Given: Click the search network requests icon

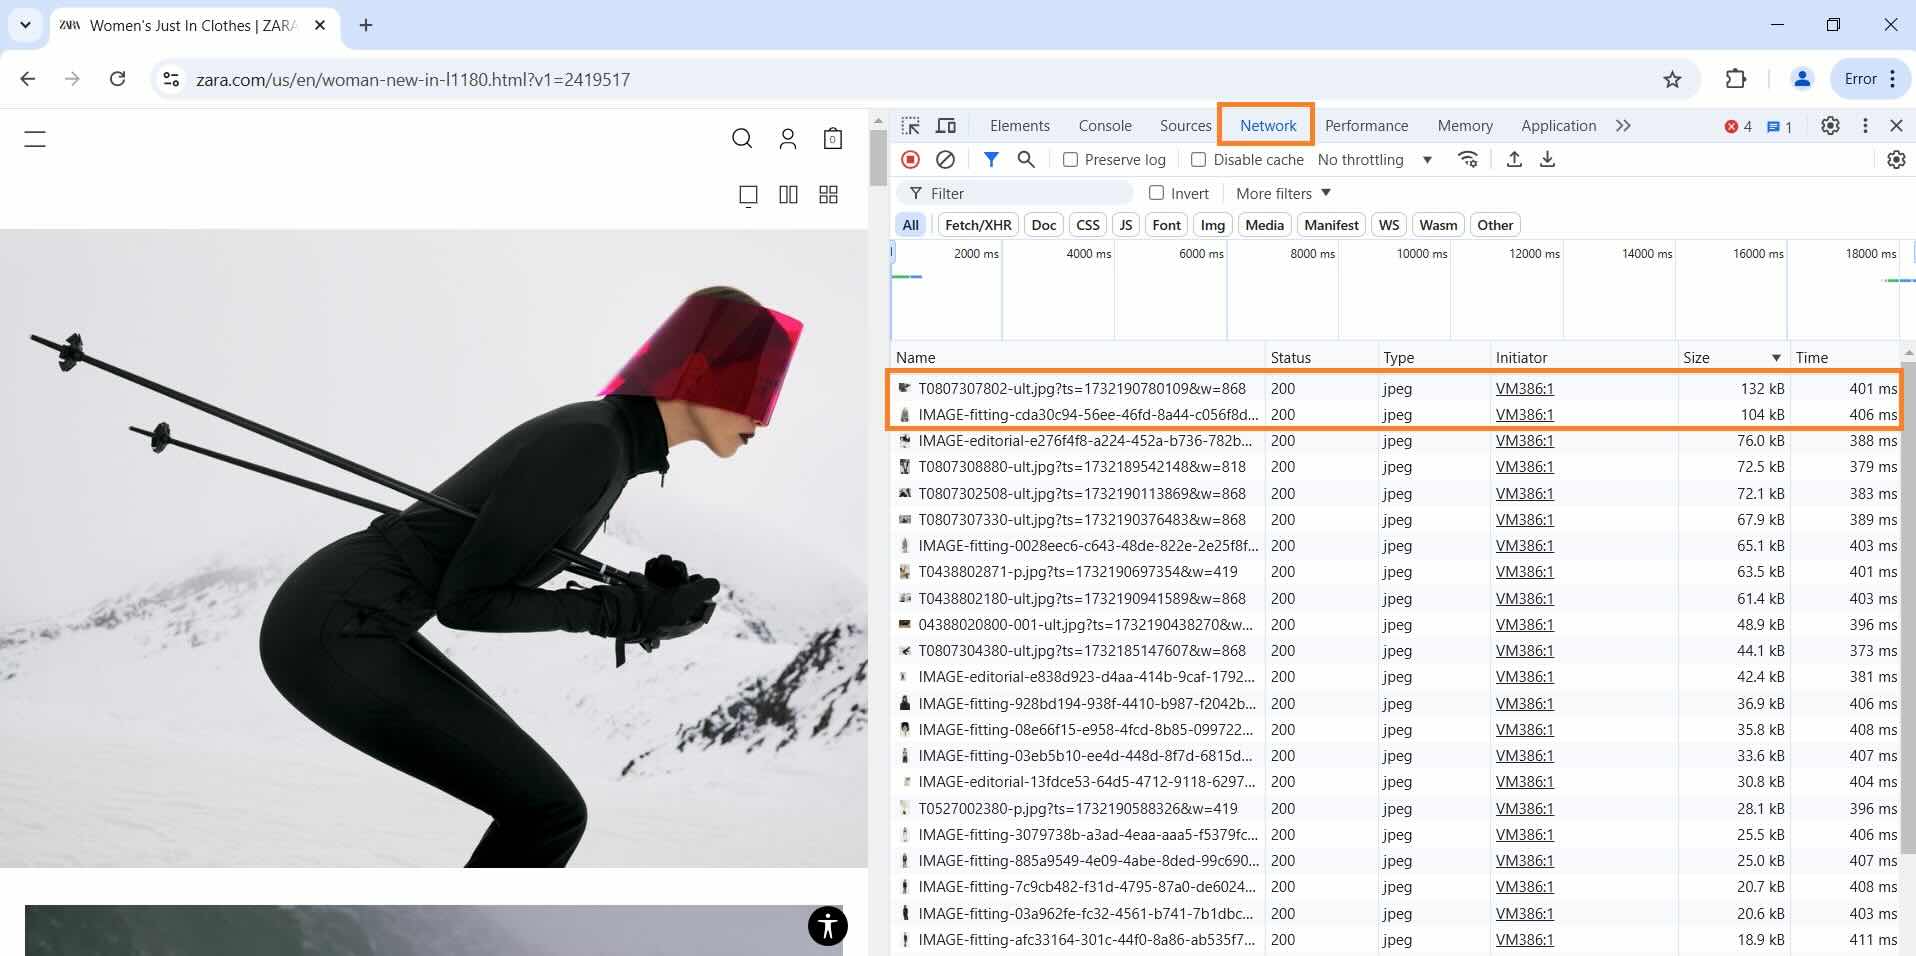Looking at the screenshot, I should [1025, 159].
